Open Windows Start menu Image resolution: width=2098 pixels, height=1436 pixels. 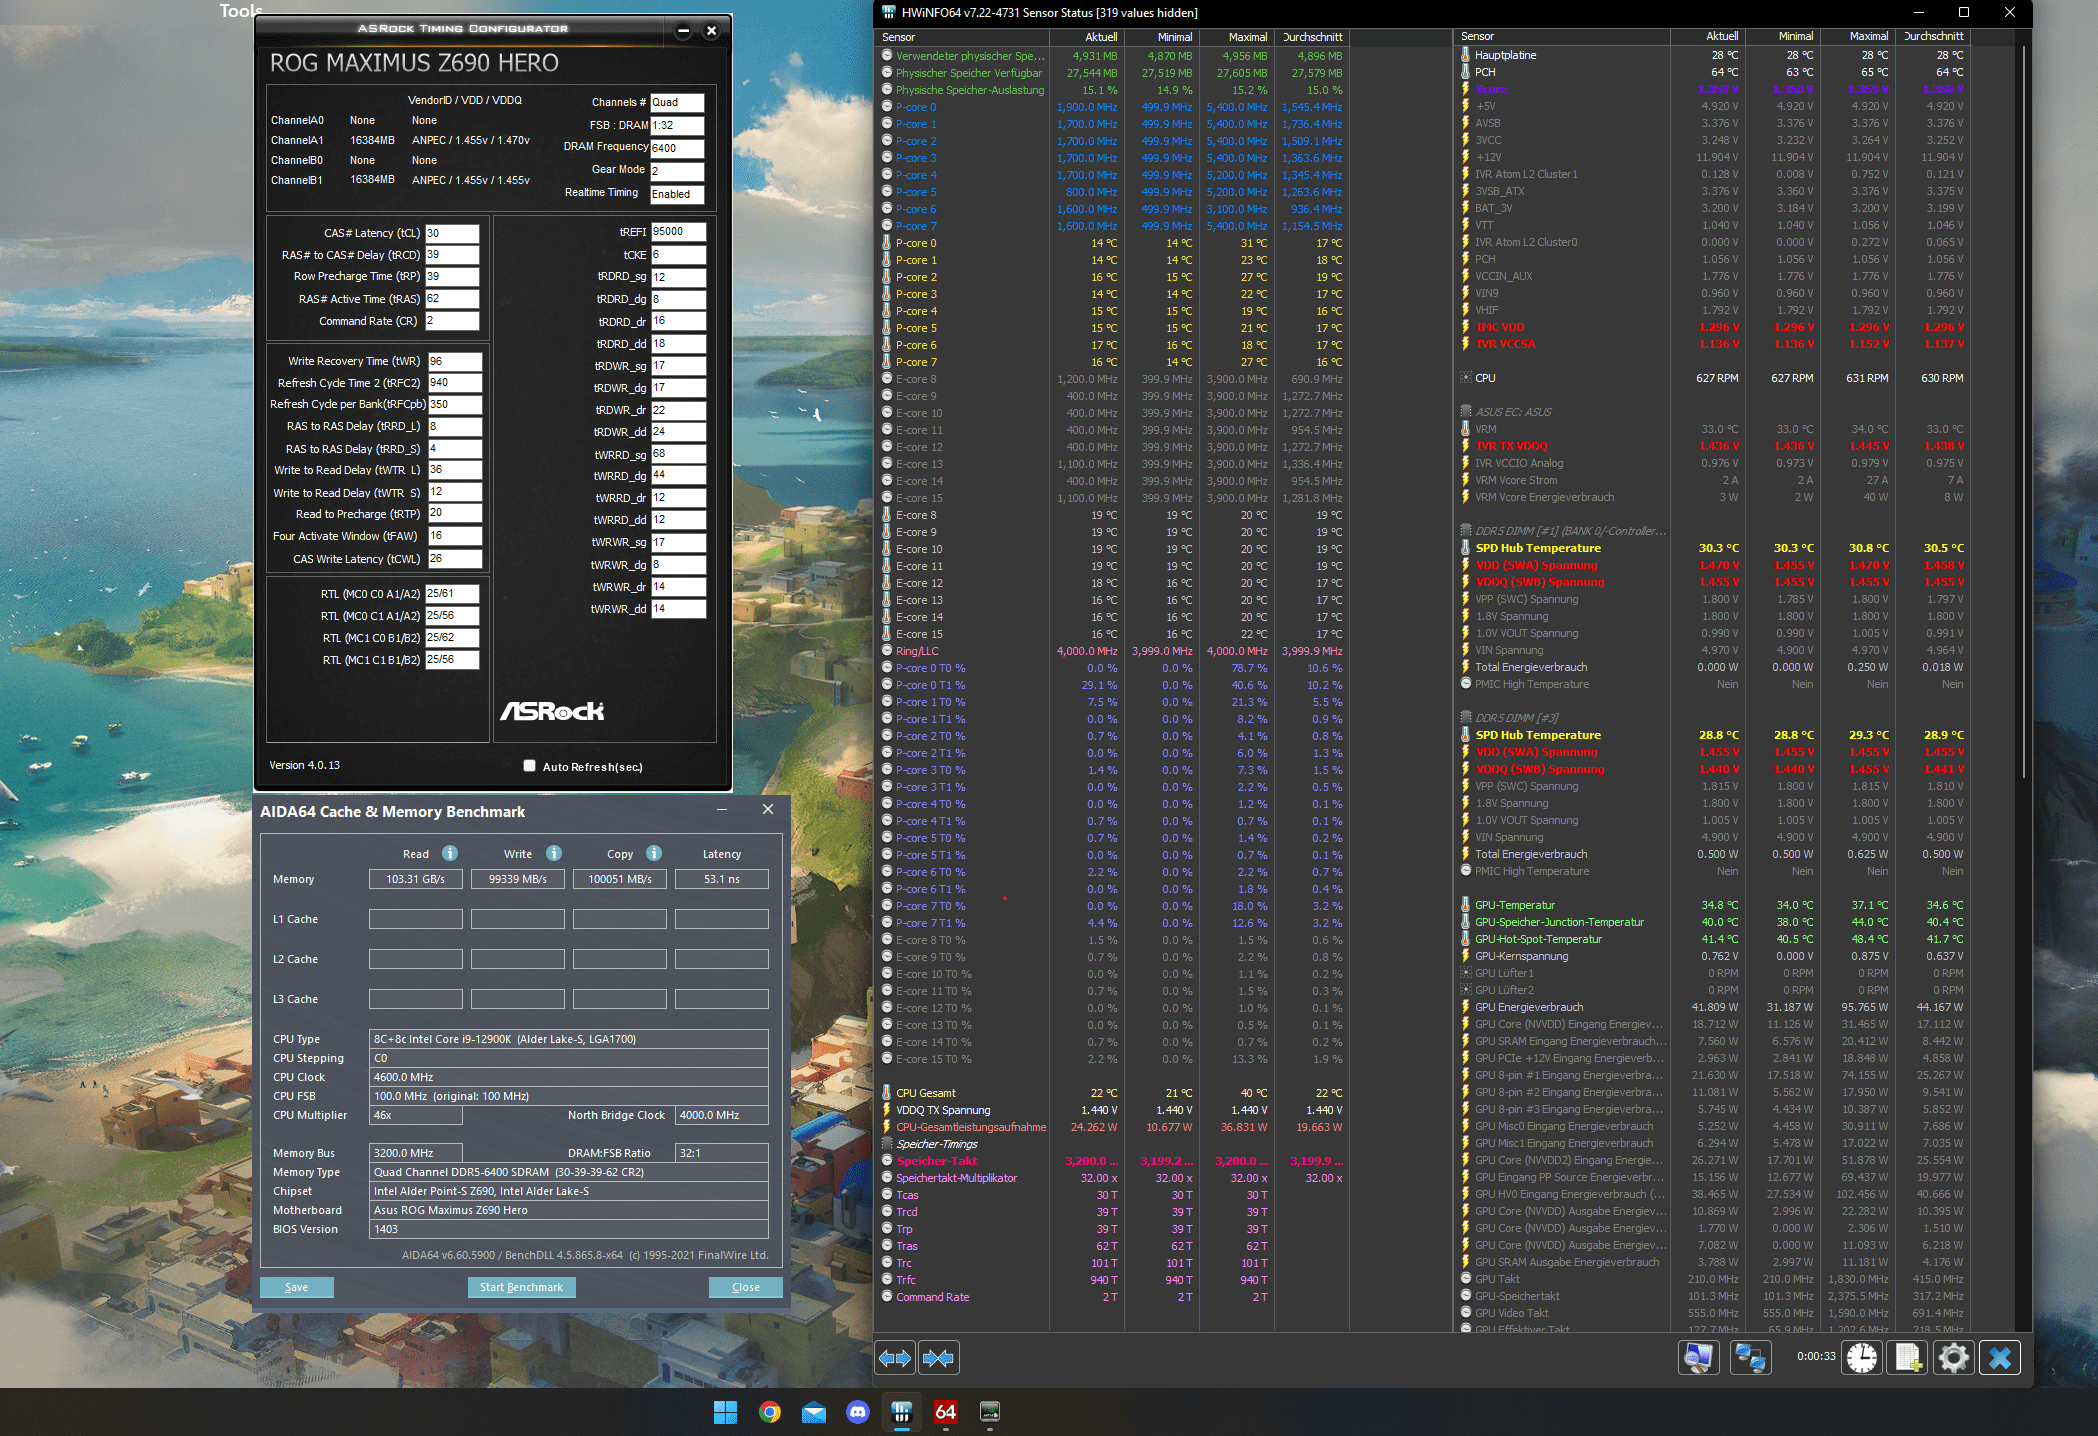click(x=725, y=1412)
